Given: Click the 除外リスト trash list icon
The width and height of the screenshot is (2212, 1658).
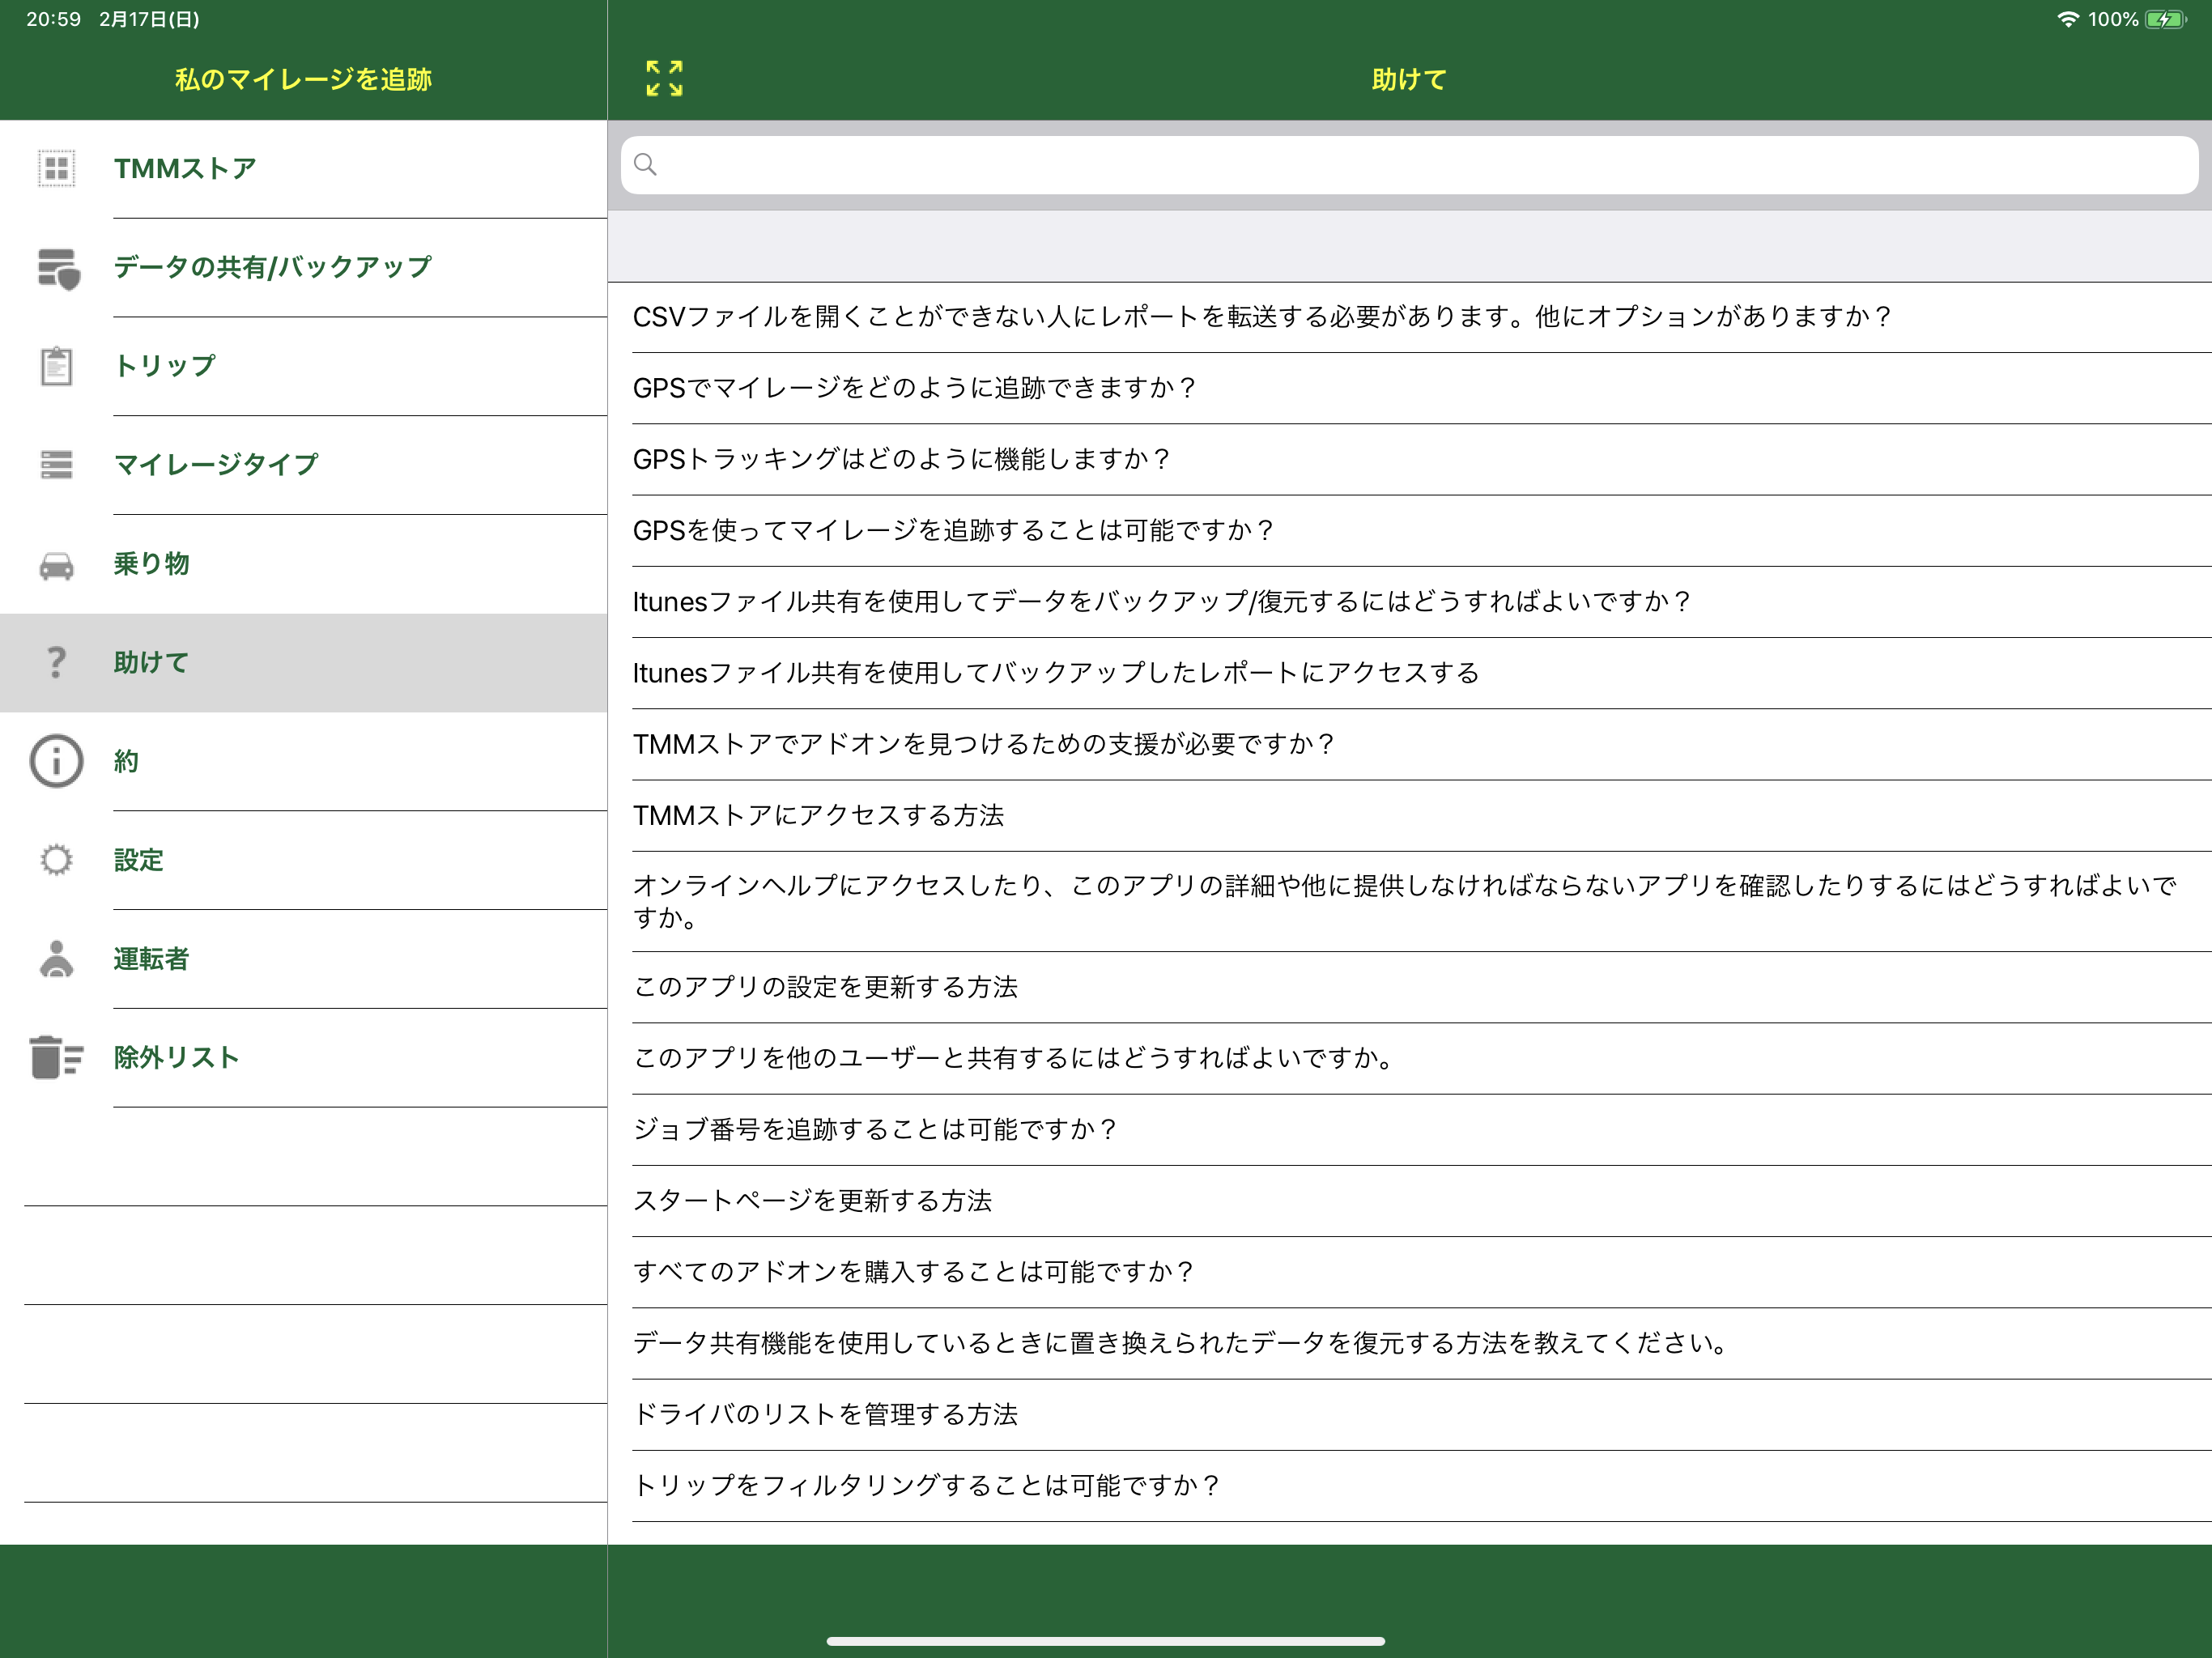Looking at the screenshot, I should tap(57, 1057).
